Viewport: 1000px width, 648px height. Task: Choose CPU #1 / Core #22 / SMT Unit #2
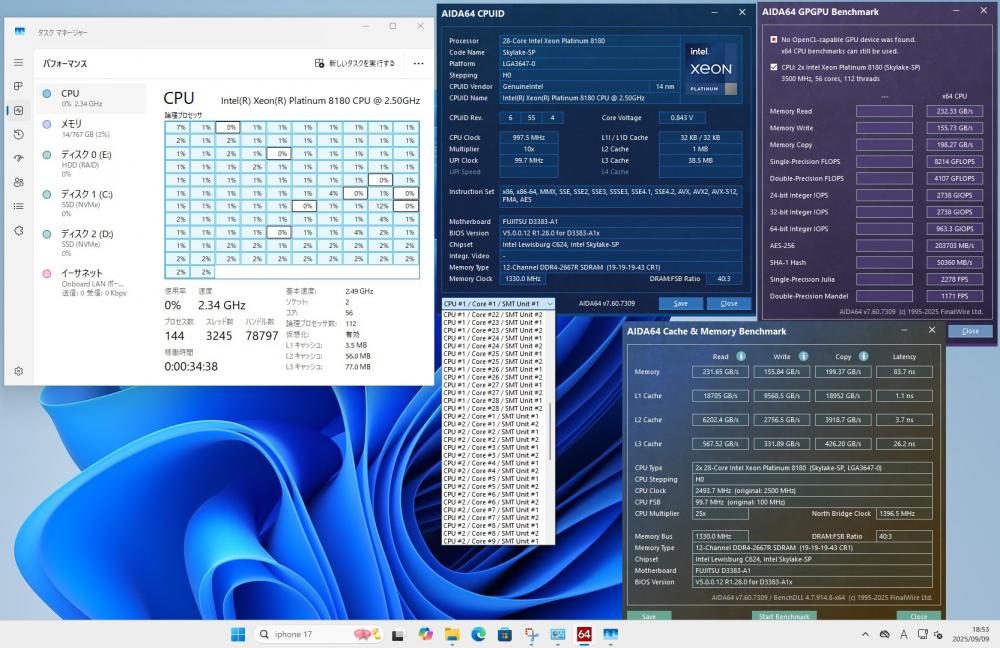493,315
